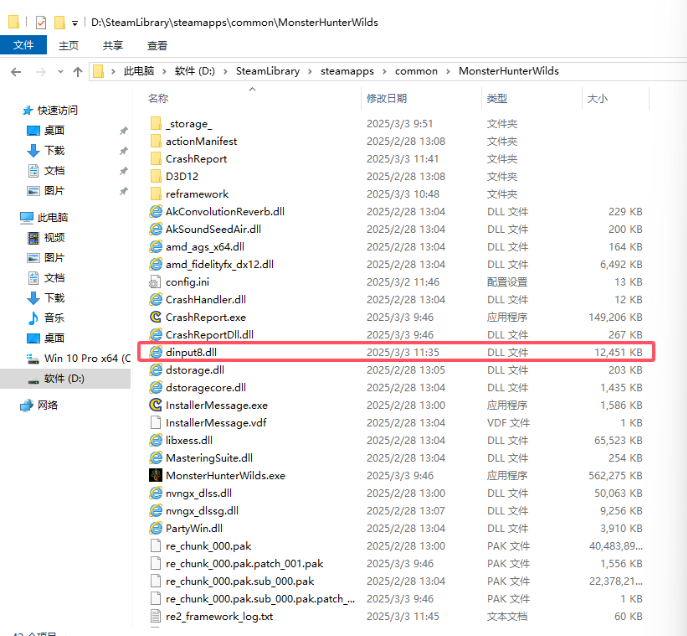687x636 pixels.
Task: Expand the quick access toolbar customize dropdown
Action: 75,22
